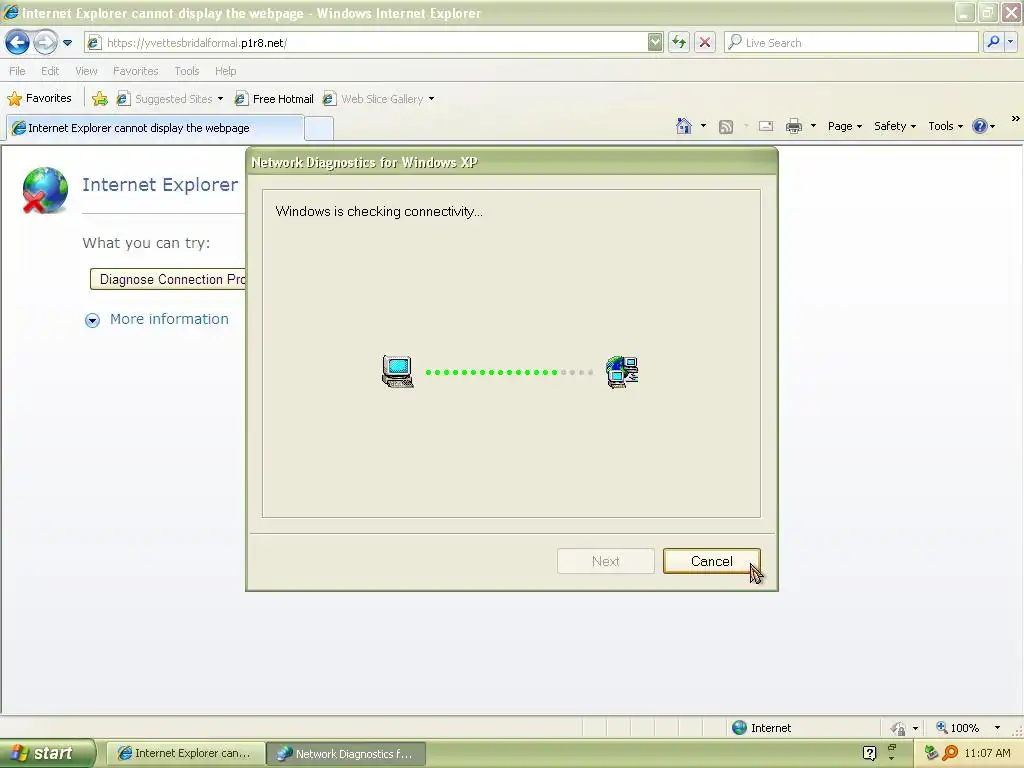Click the orange magnifier tray icon

(950, 753)
